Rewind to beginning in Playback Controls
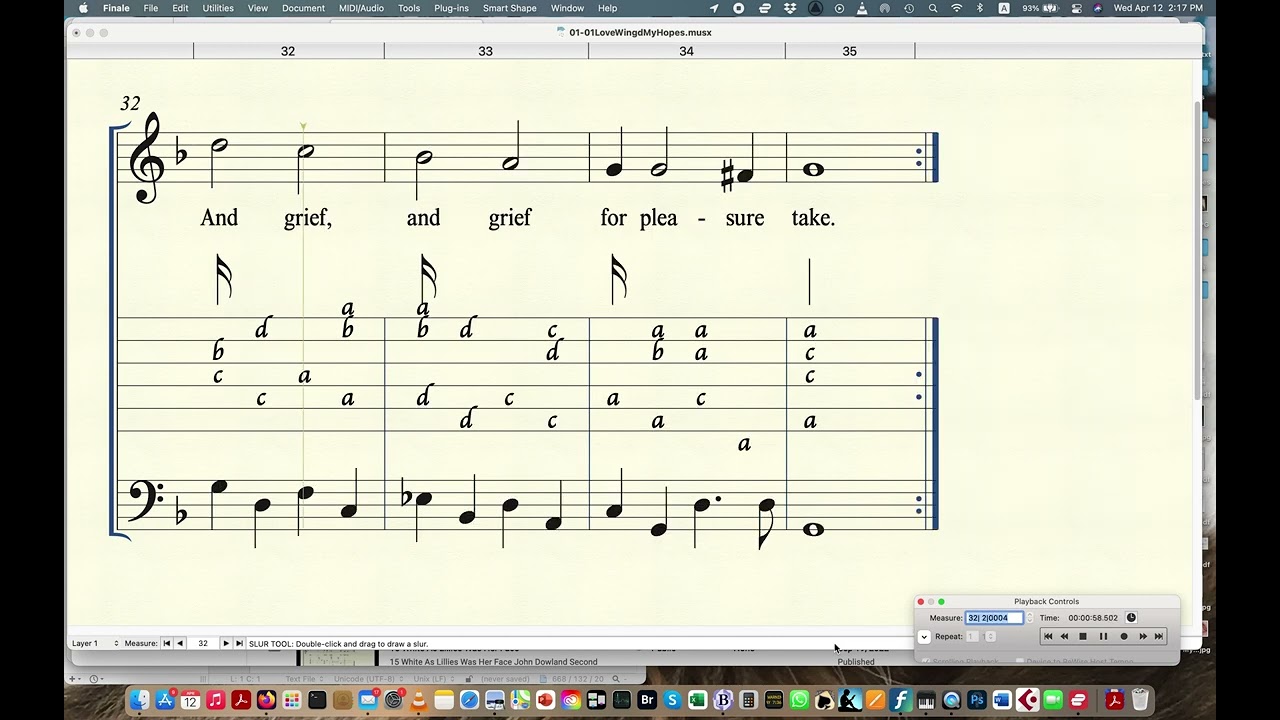The height and width of the screenshot is (720, 1280). pos(1048,636)
